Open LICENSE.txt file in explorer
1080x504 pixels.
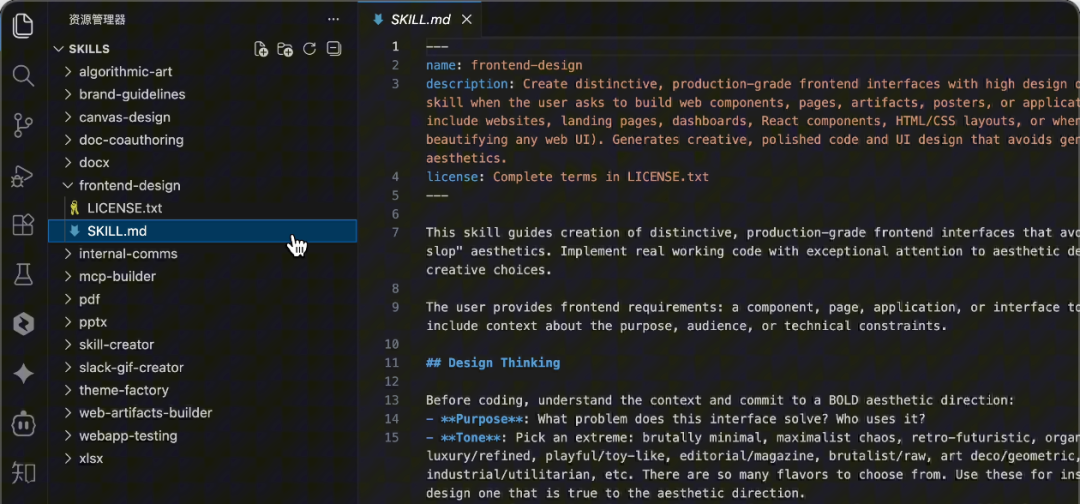point(202,208)
